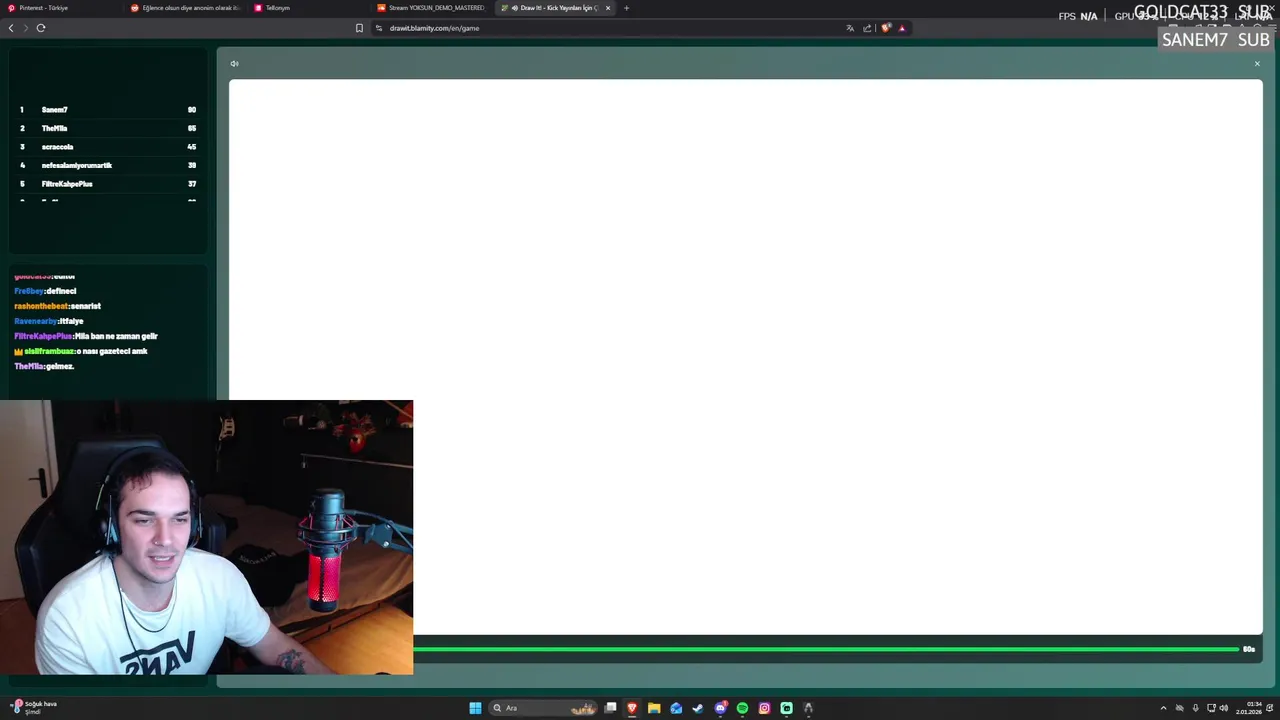The image size is (1280, 720).
Task: Select Sanem7 in leaderboard
Action: point(108,110)
